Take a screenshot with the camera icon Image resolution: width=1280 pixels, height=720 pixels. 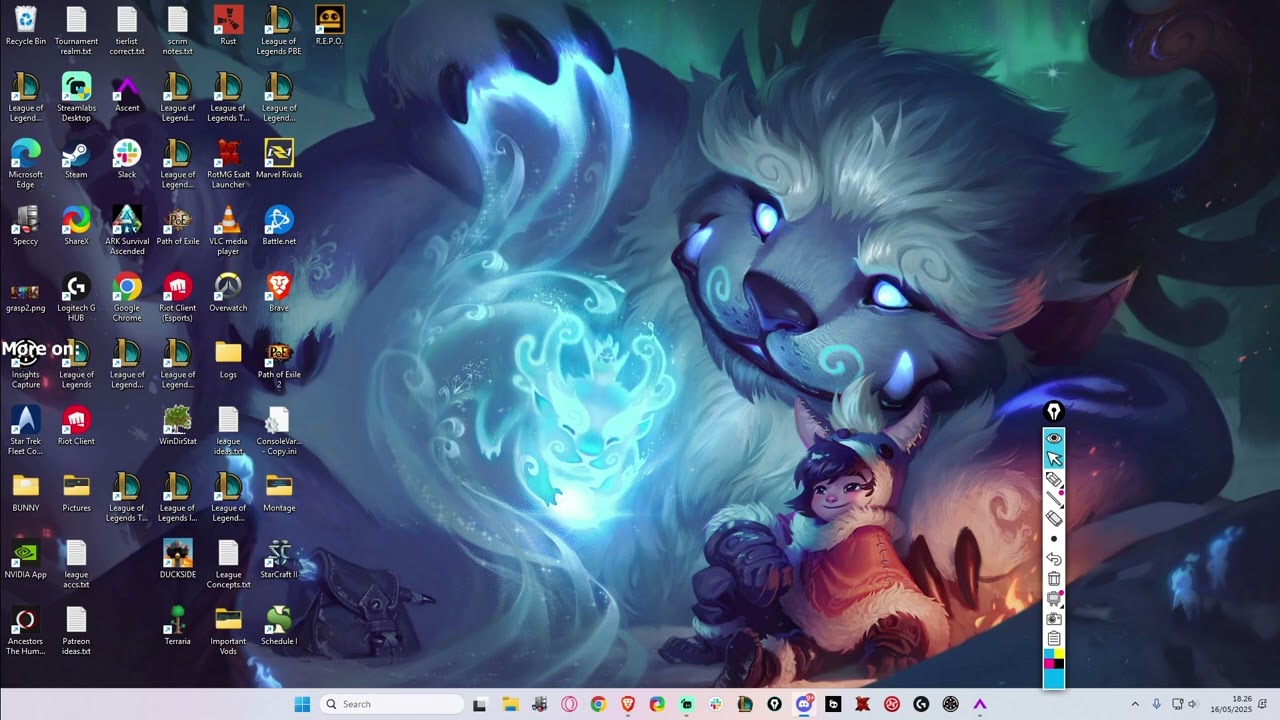point(1054,619)
